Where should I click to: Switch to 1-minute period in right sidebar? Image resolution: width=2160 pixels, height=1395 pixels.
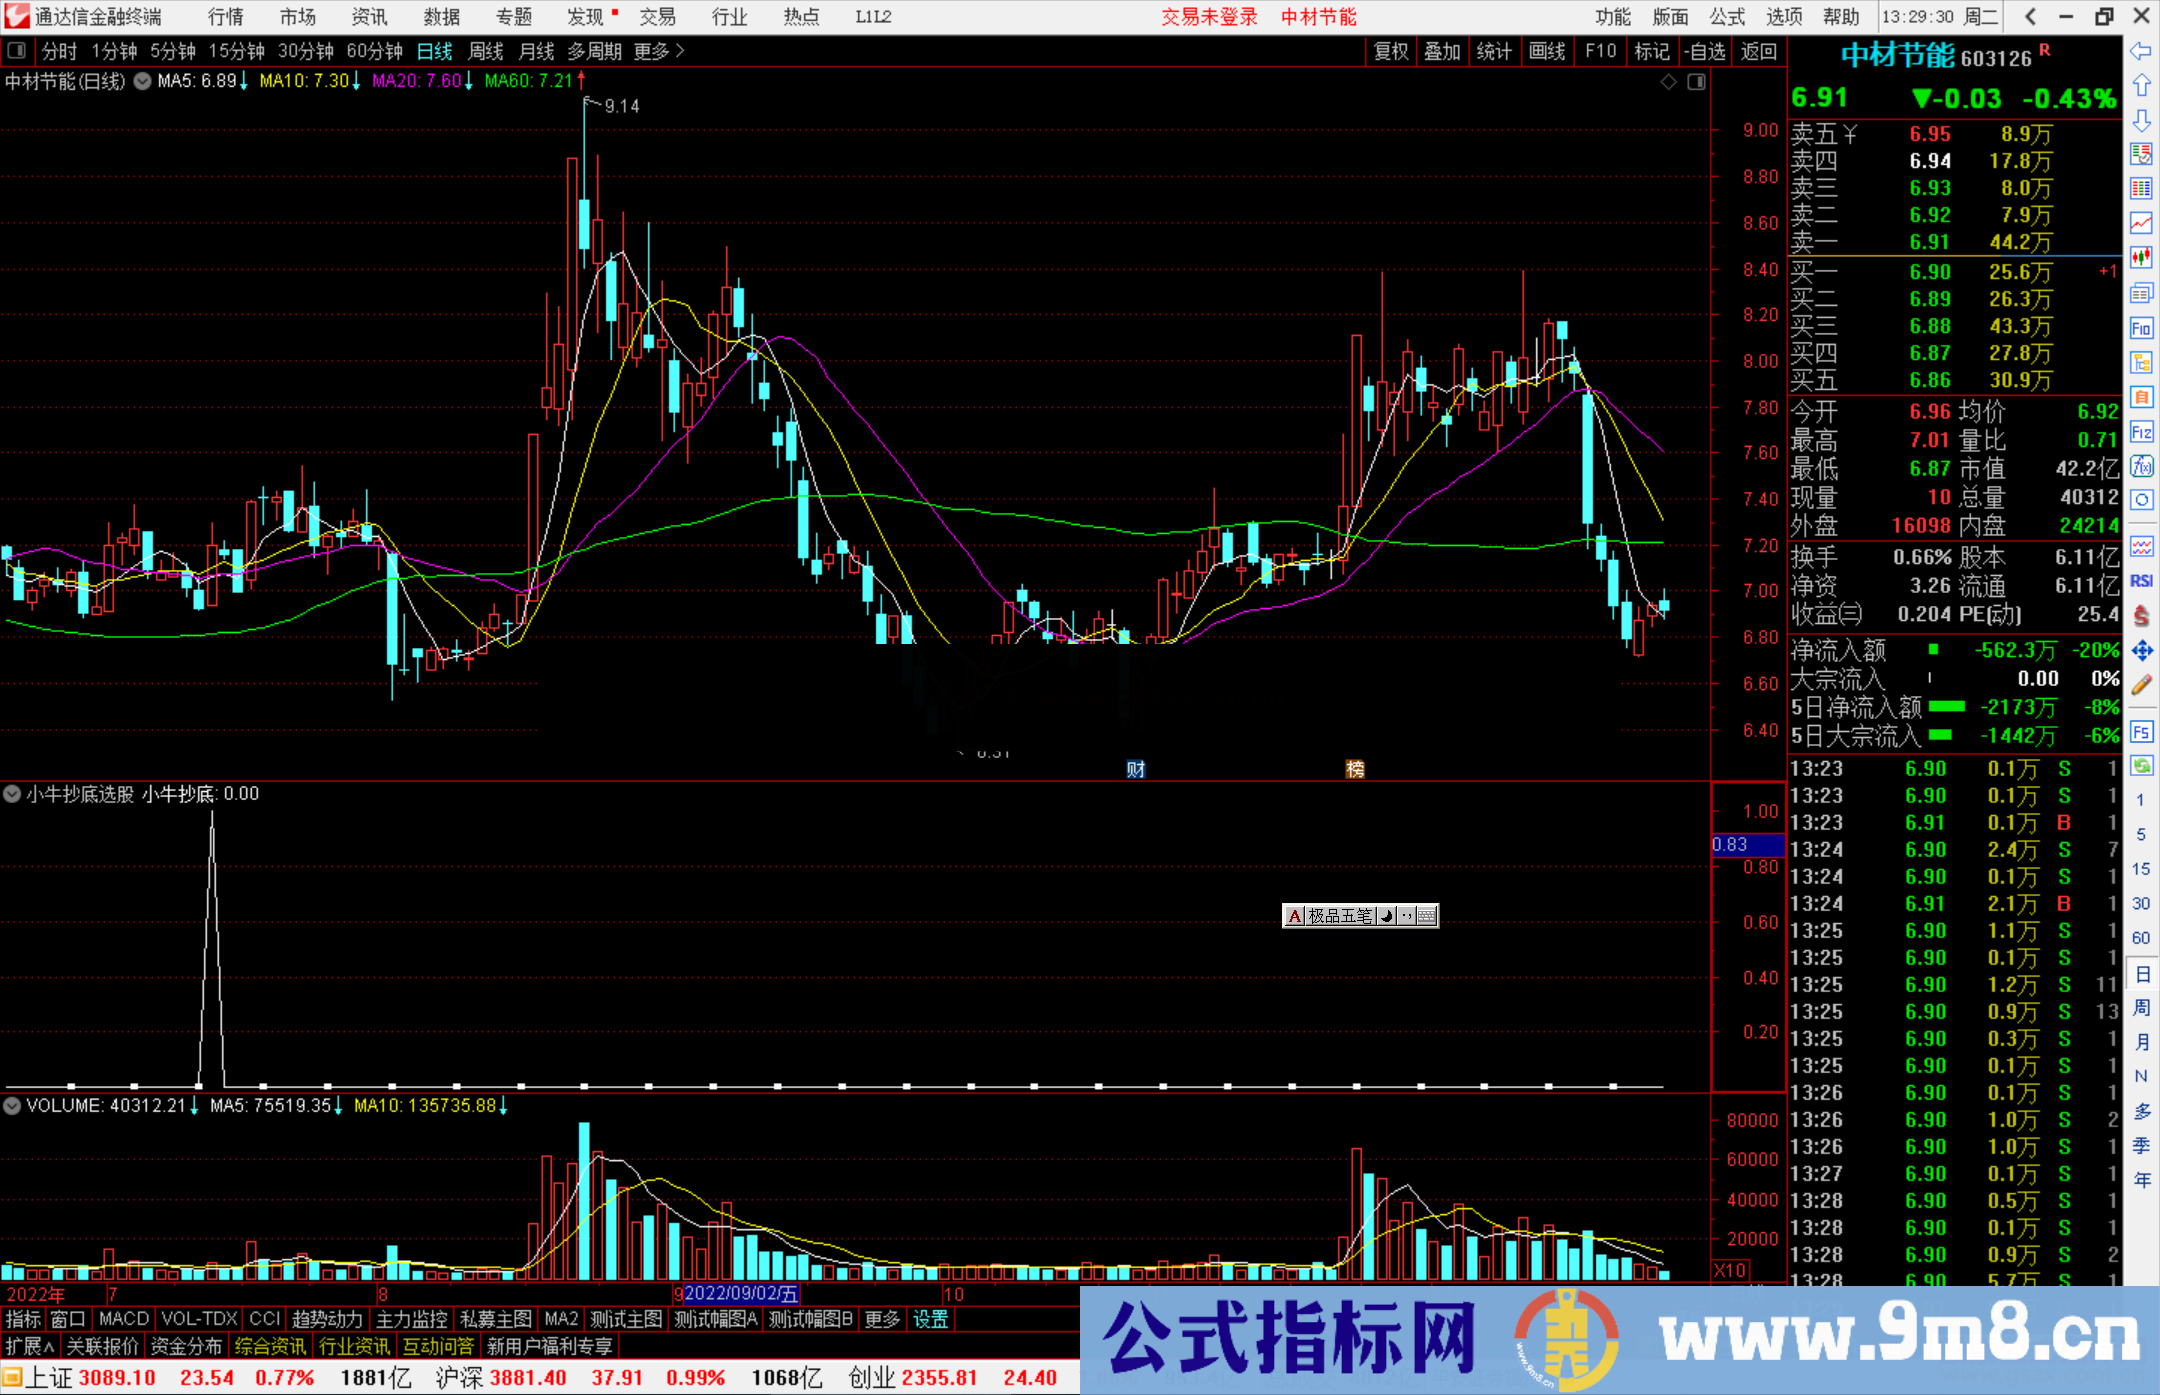(2141, 800)
